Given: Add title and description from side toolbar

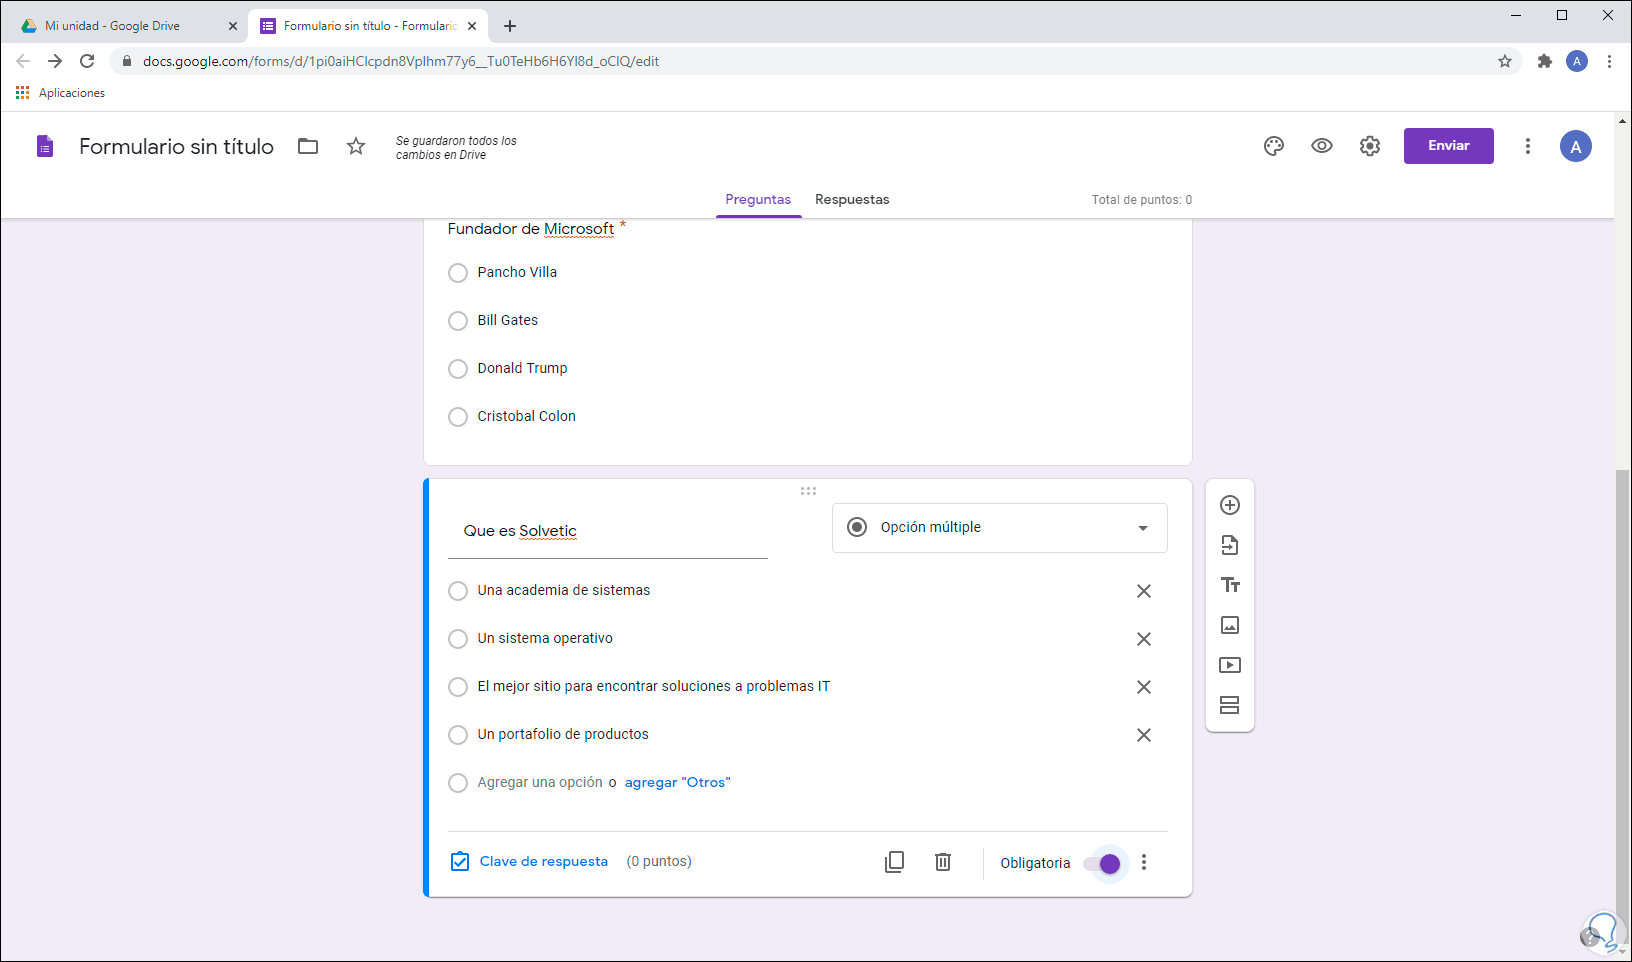Looking at the screenshot, I should pos(1230,585).
